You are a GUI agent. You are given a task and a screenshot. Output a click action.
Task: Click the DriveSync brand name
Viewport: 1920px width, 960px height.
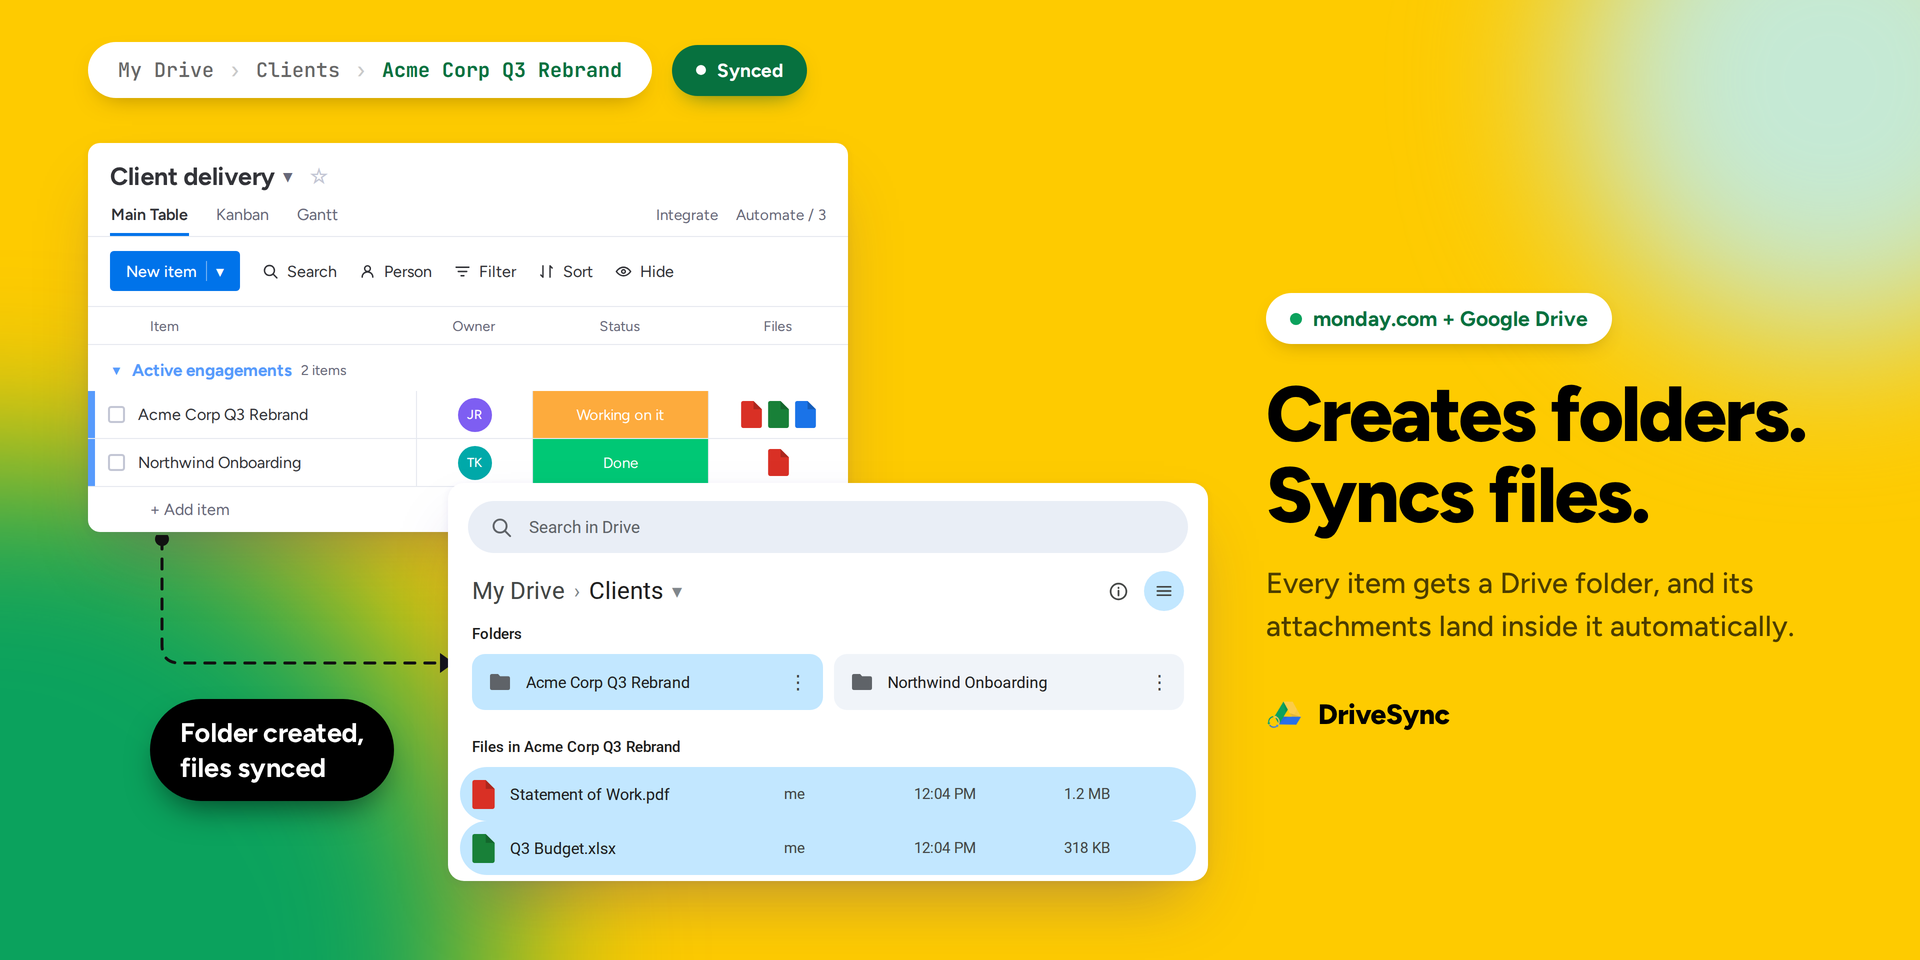coord(1384,715)
